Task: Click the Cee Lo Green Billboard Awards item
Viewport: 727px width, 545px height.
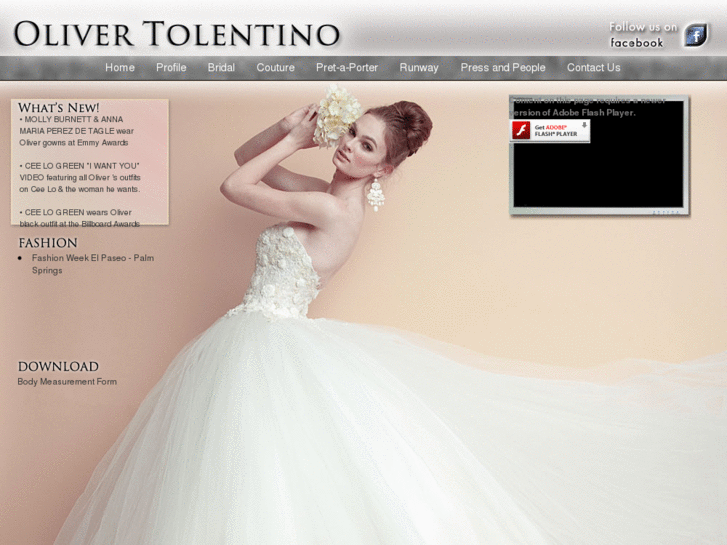Action: click(x=80, y=218)
